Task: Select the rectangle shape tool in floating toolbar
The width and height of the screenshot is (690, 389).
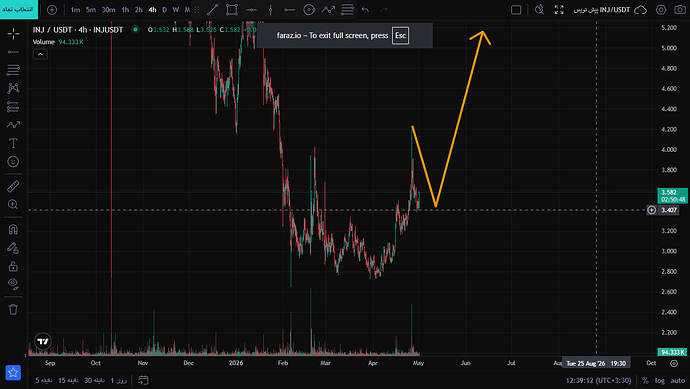Action: point(232,10)
